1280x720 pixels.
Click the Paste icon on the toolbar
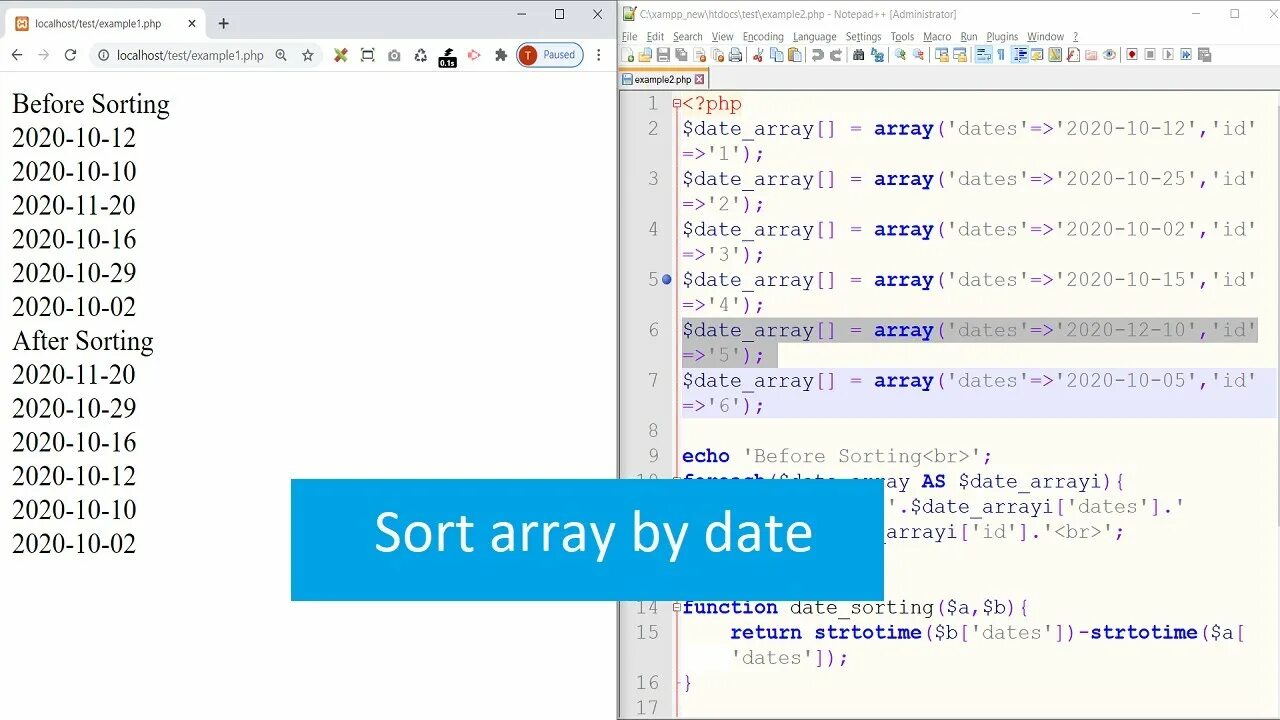794,55
